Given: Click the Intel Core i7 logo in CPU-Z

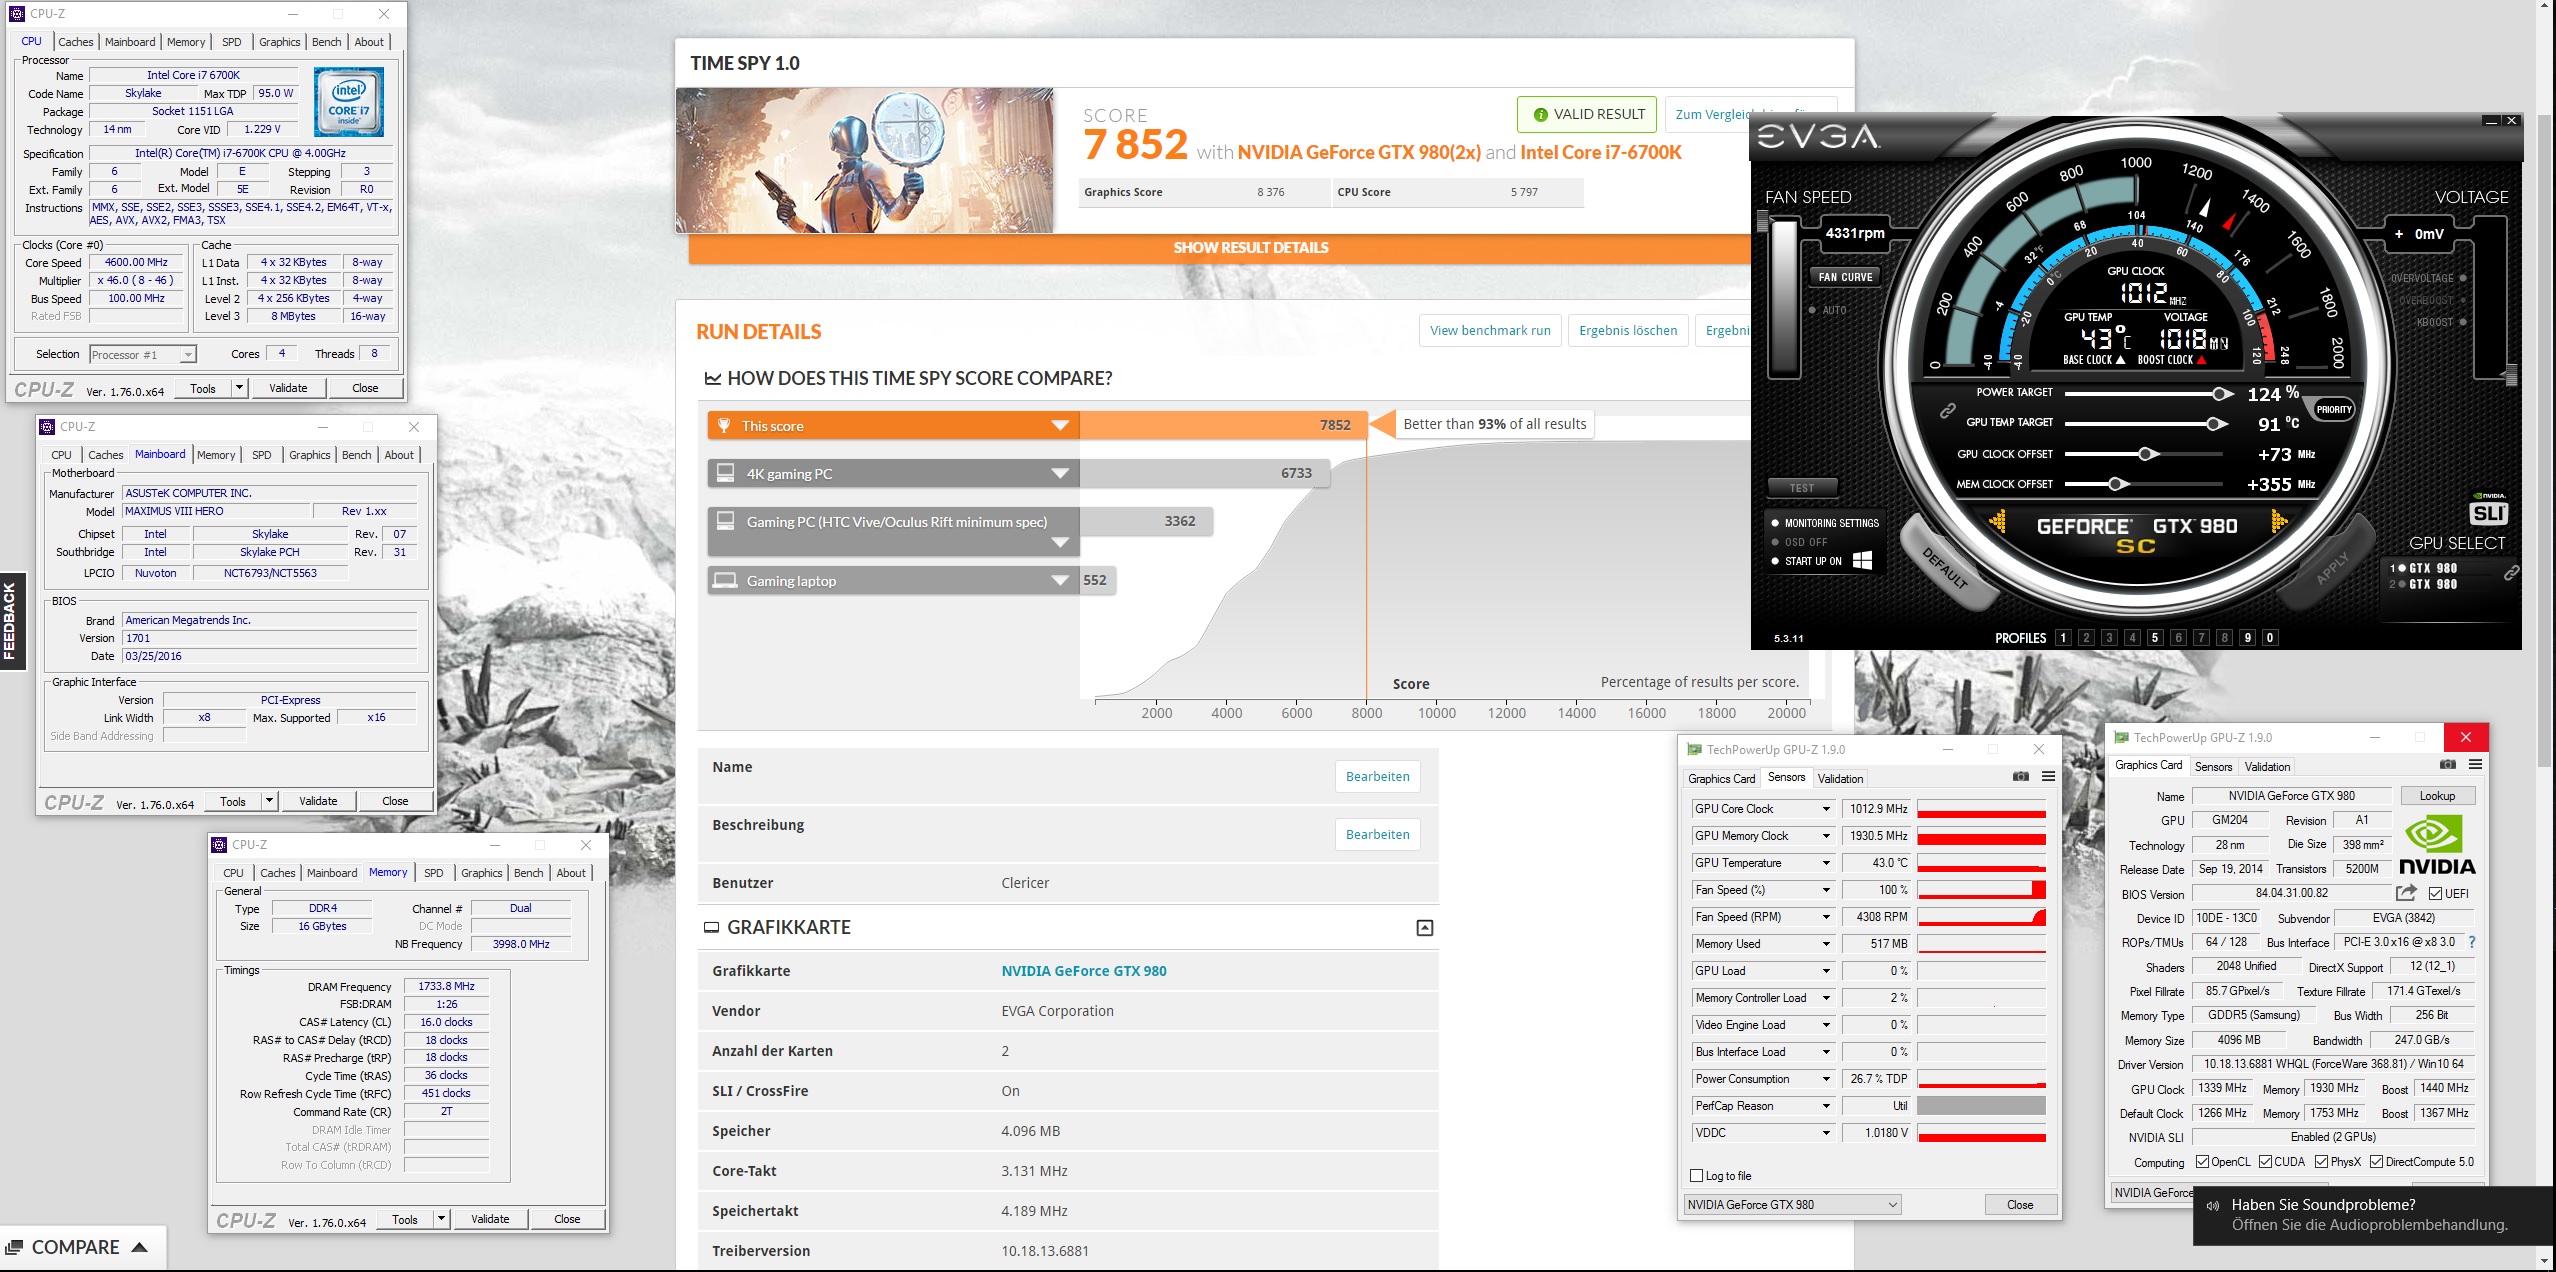Looking at the screenshot, I should 348,103.
